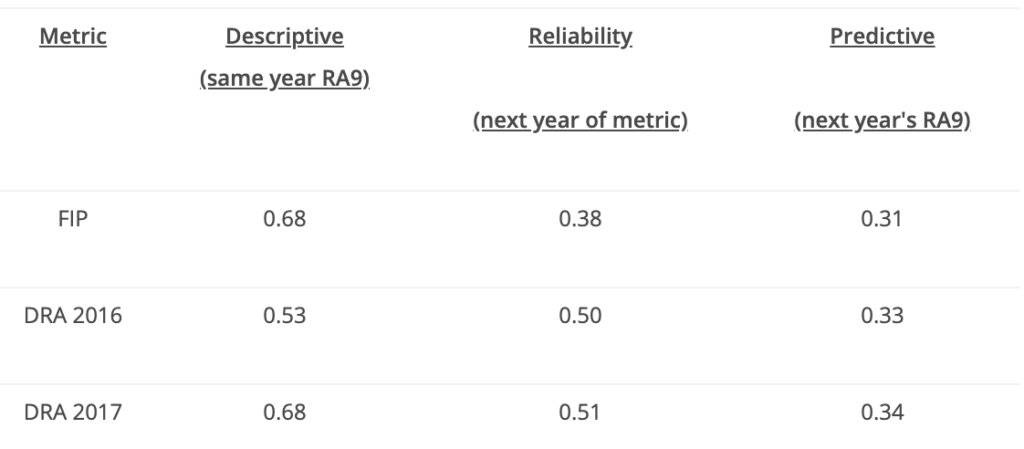Select the '(next year of metric)' subheading

click(580, 121)
